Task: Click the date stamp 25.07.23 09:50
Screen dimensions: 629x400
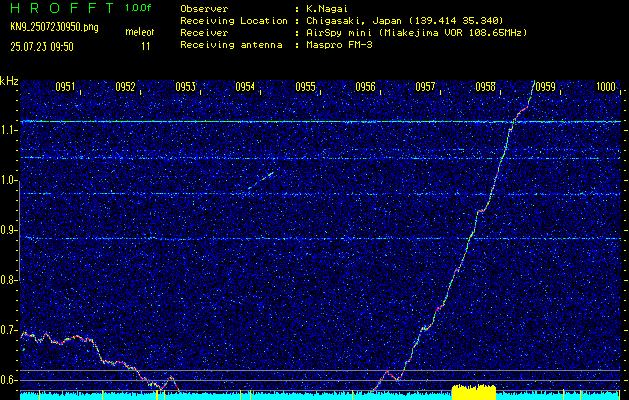Action: coord(42,47)
